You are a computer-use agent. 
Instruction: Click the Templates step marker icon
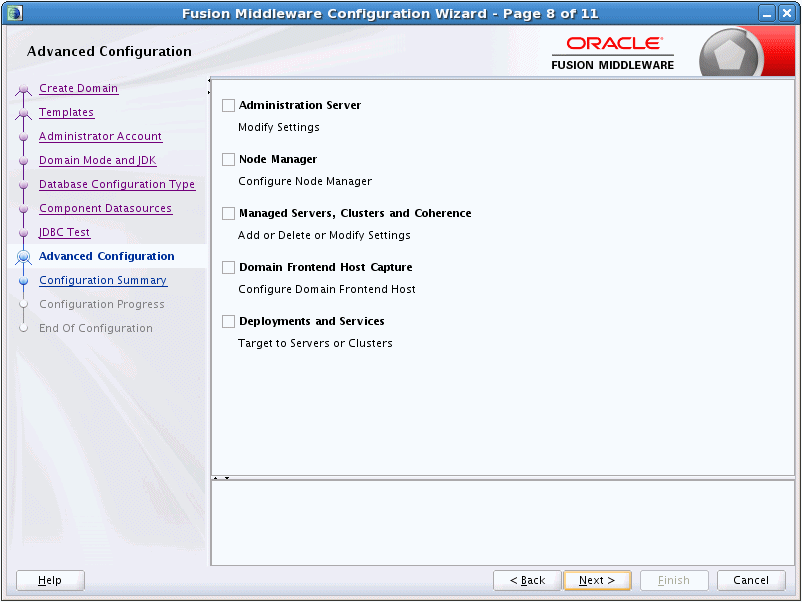[24, 114]
